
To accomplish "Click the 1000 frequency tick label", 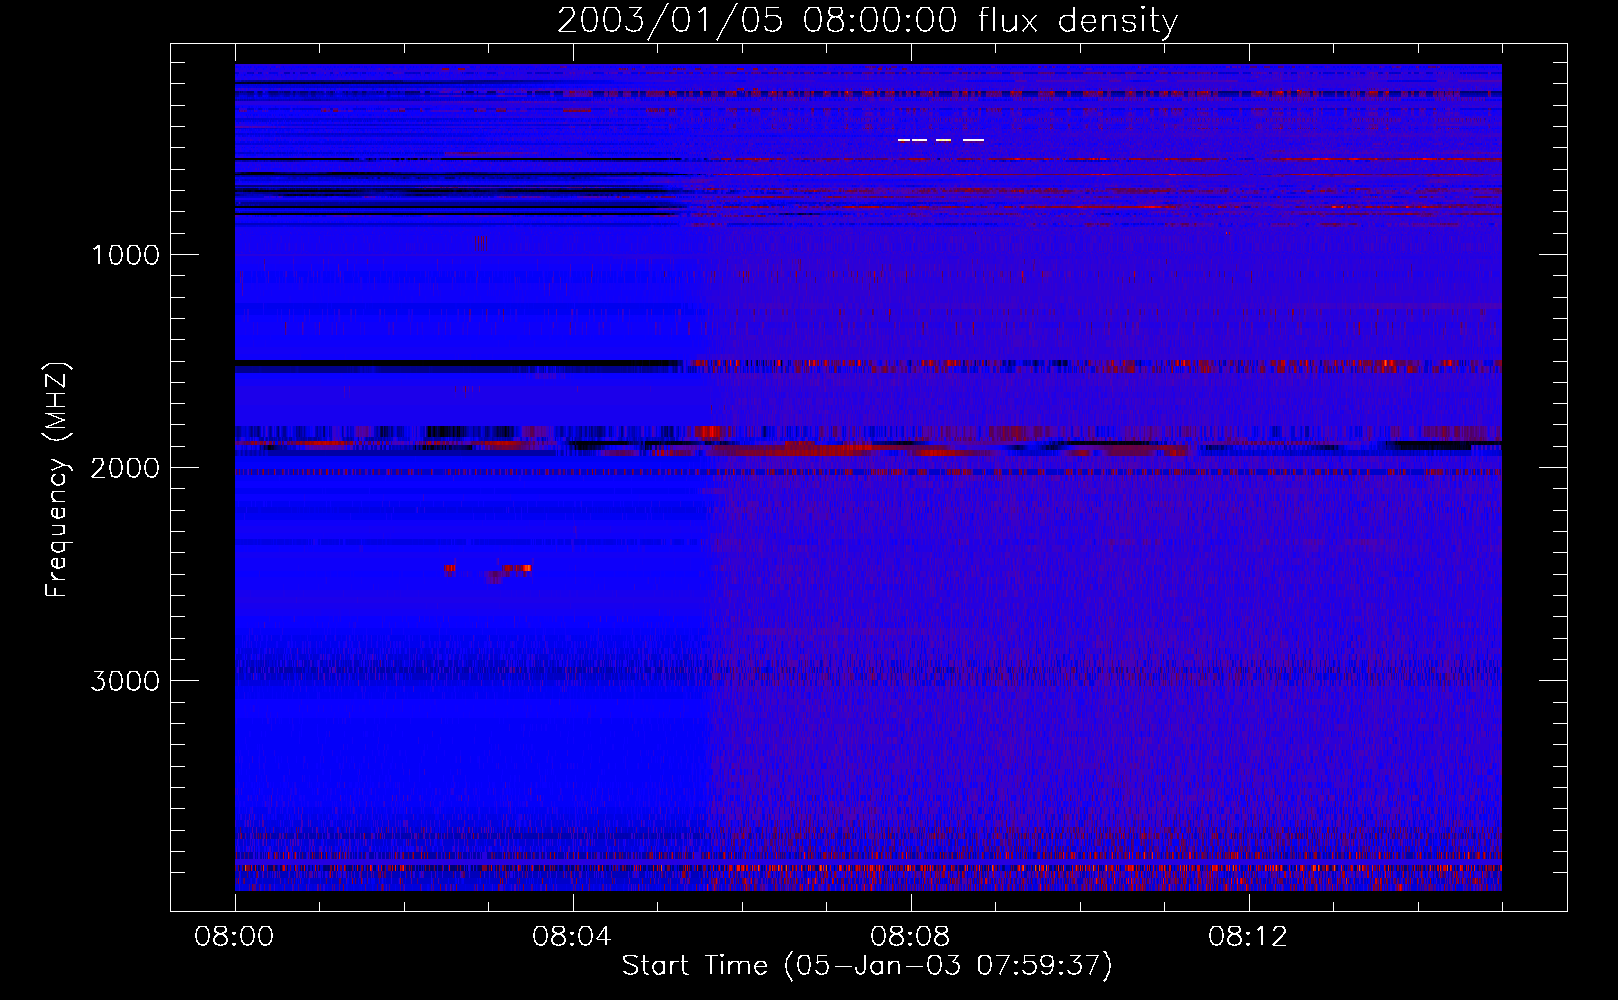I will (125, 255).
